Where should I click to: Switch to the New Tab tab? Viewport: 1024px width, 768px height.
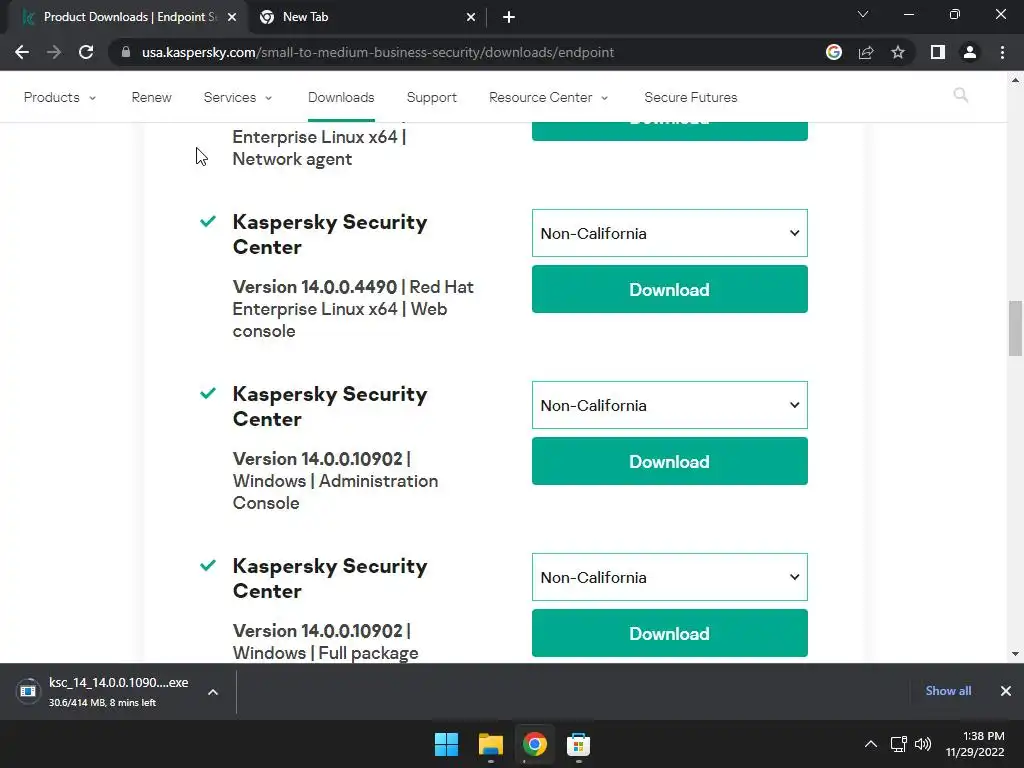tap(368, 17)
